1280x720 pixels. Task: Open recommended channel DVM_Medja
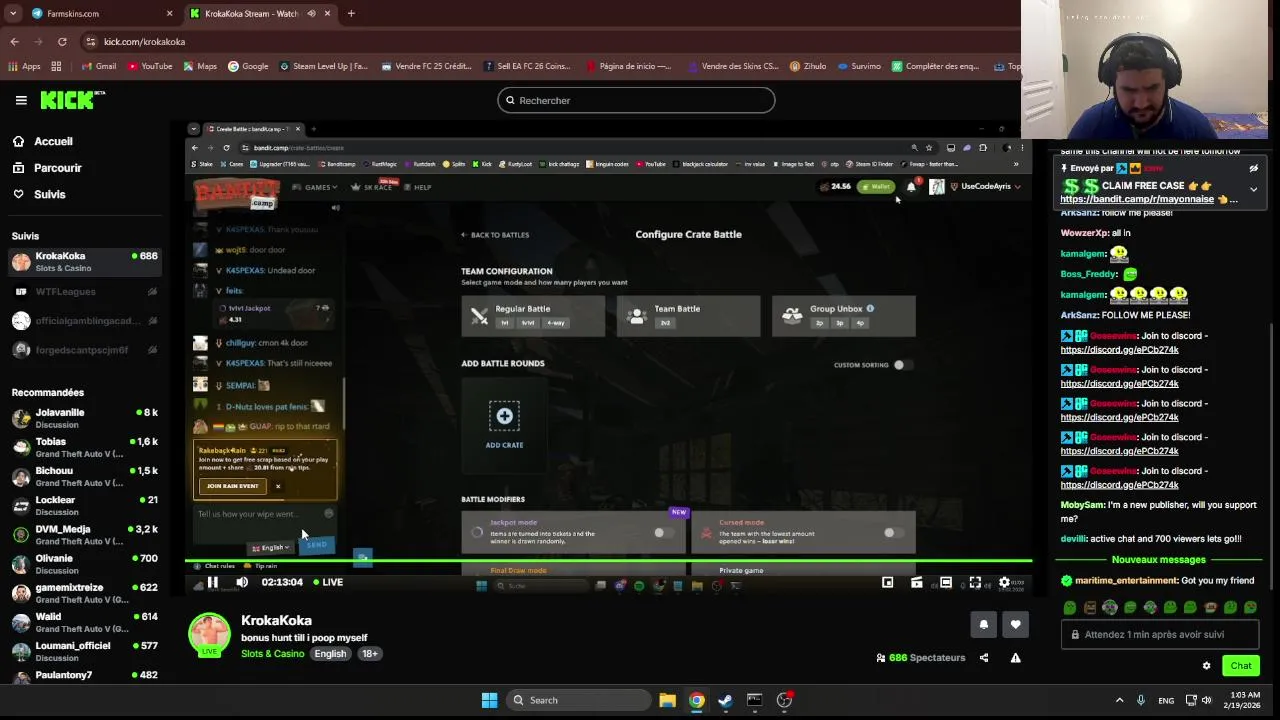point(85,535)
